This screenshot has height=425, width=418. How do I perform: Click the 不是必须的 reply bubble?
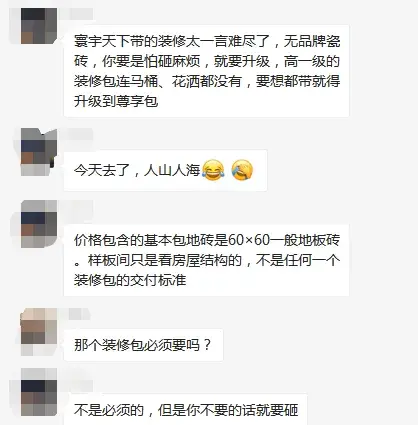pos(185,409)
